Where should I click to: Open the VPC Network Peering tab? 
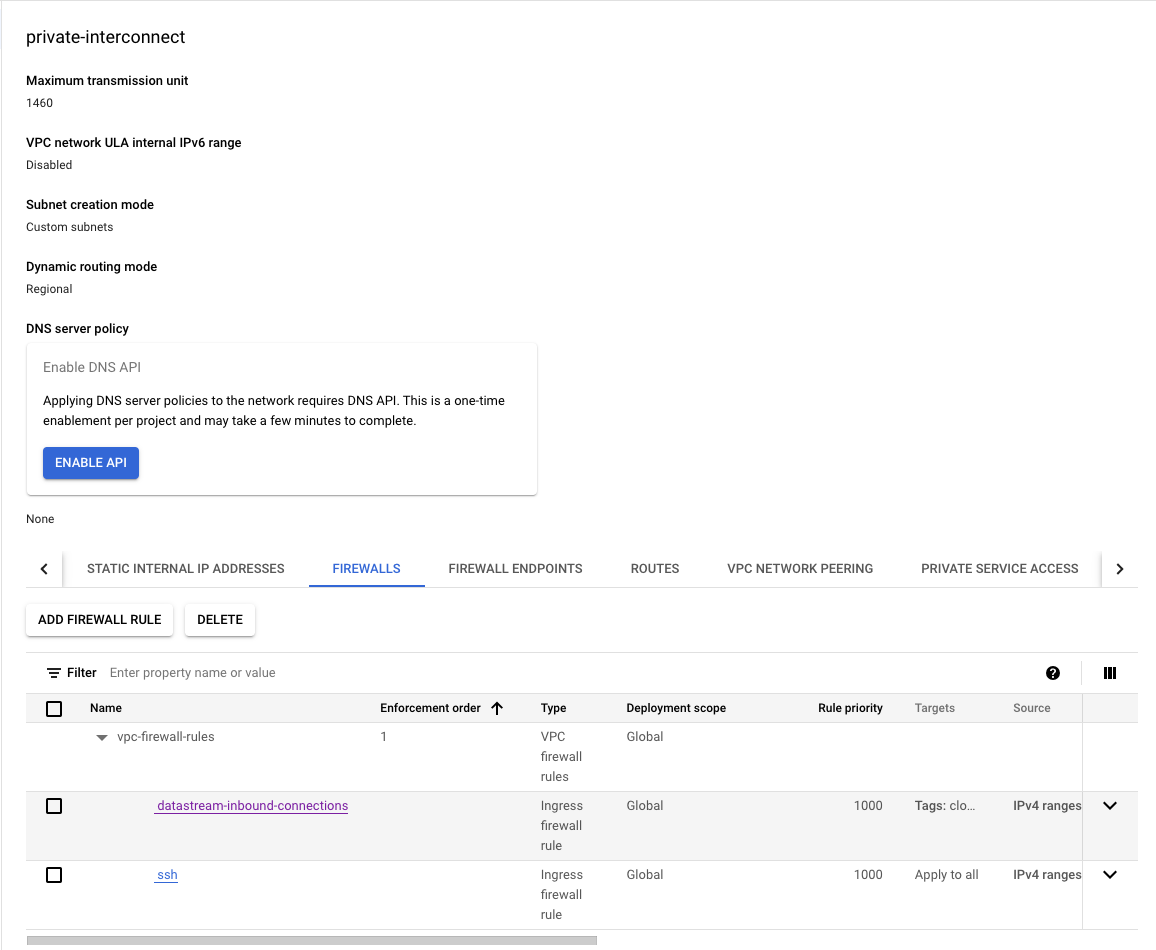[799, 568]
